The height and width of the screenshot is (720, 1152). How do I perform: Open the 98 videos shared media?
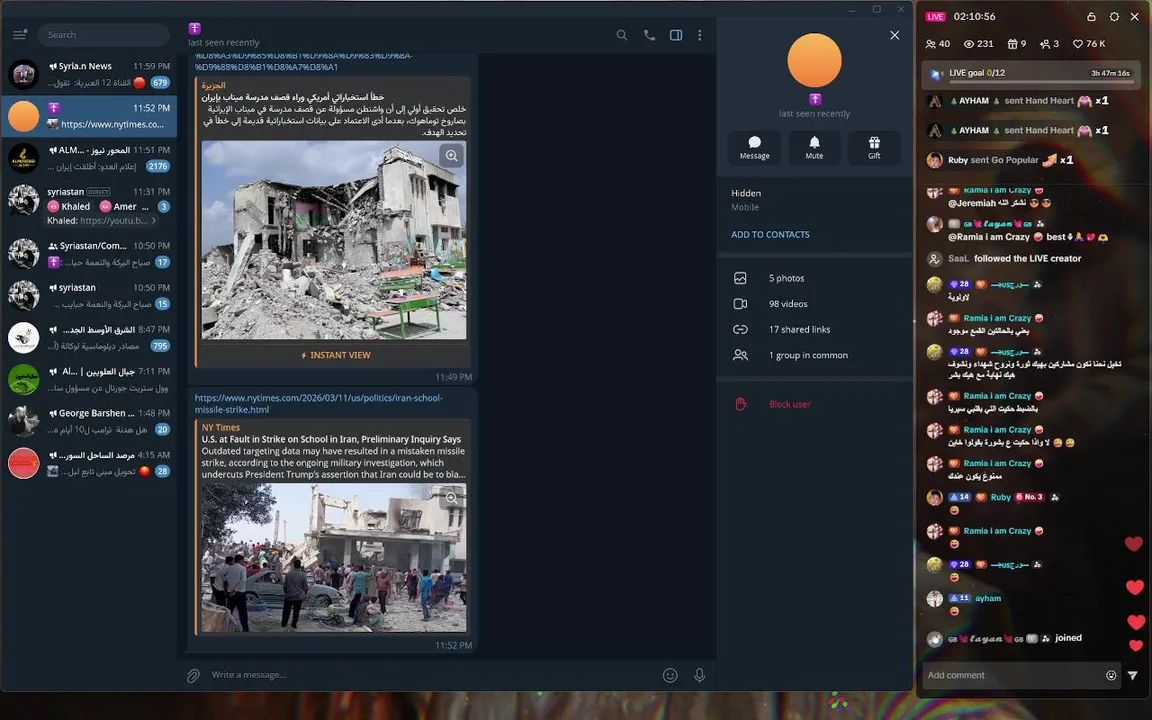814,304
